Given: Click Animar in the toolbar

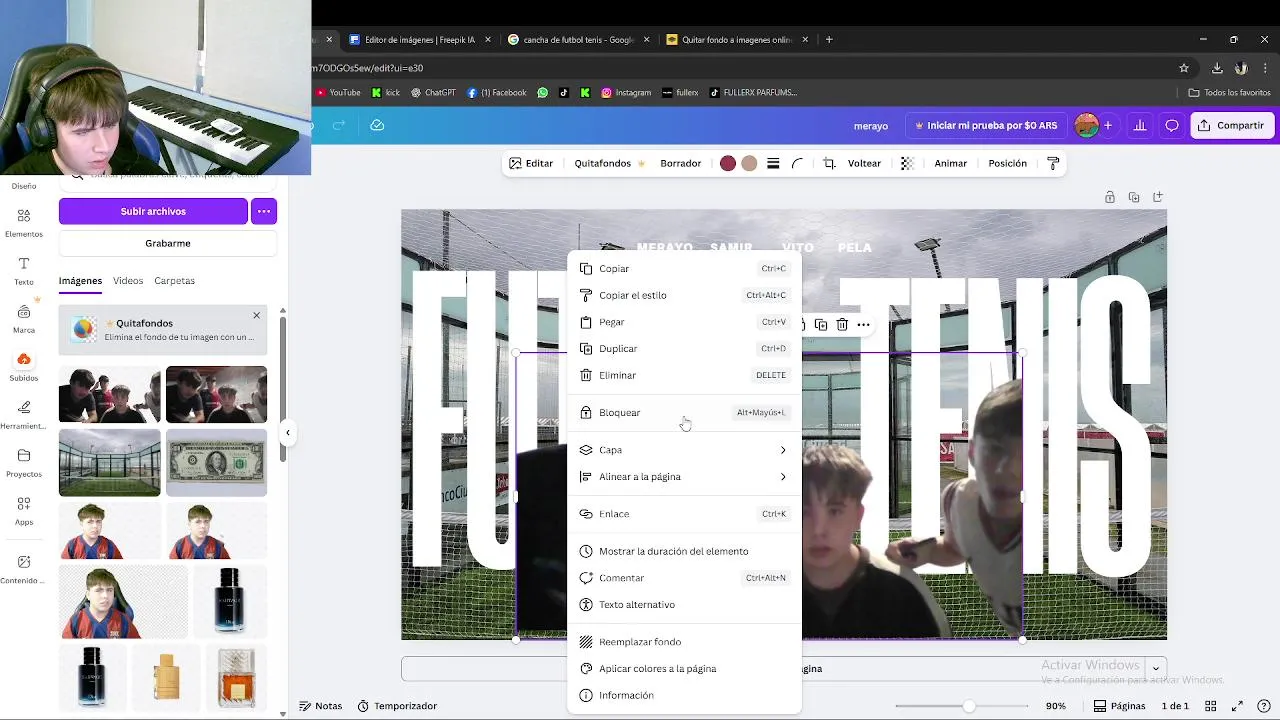Looking at the screenshot, I should point(951,163).
